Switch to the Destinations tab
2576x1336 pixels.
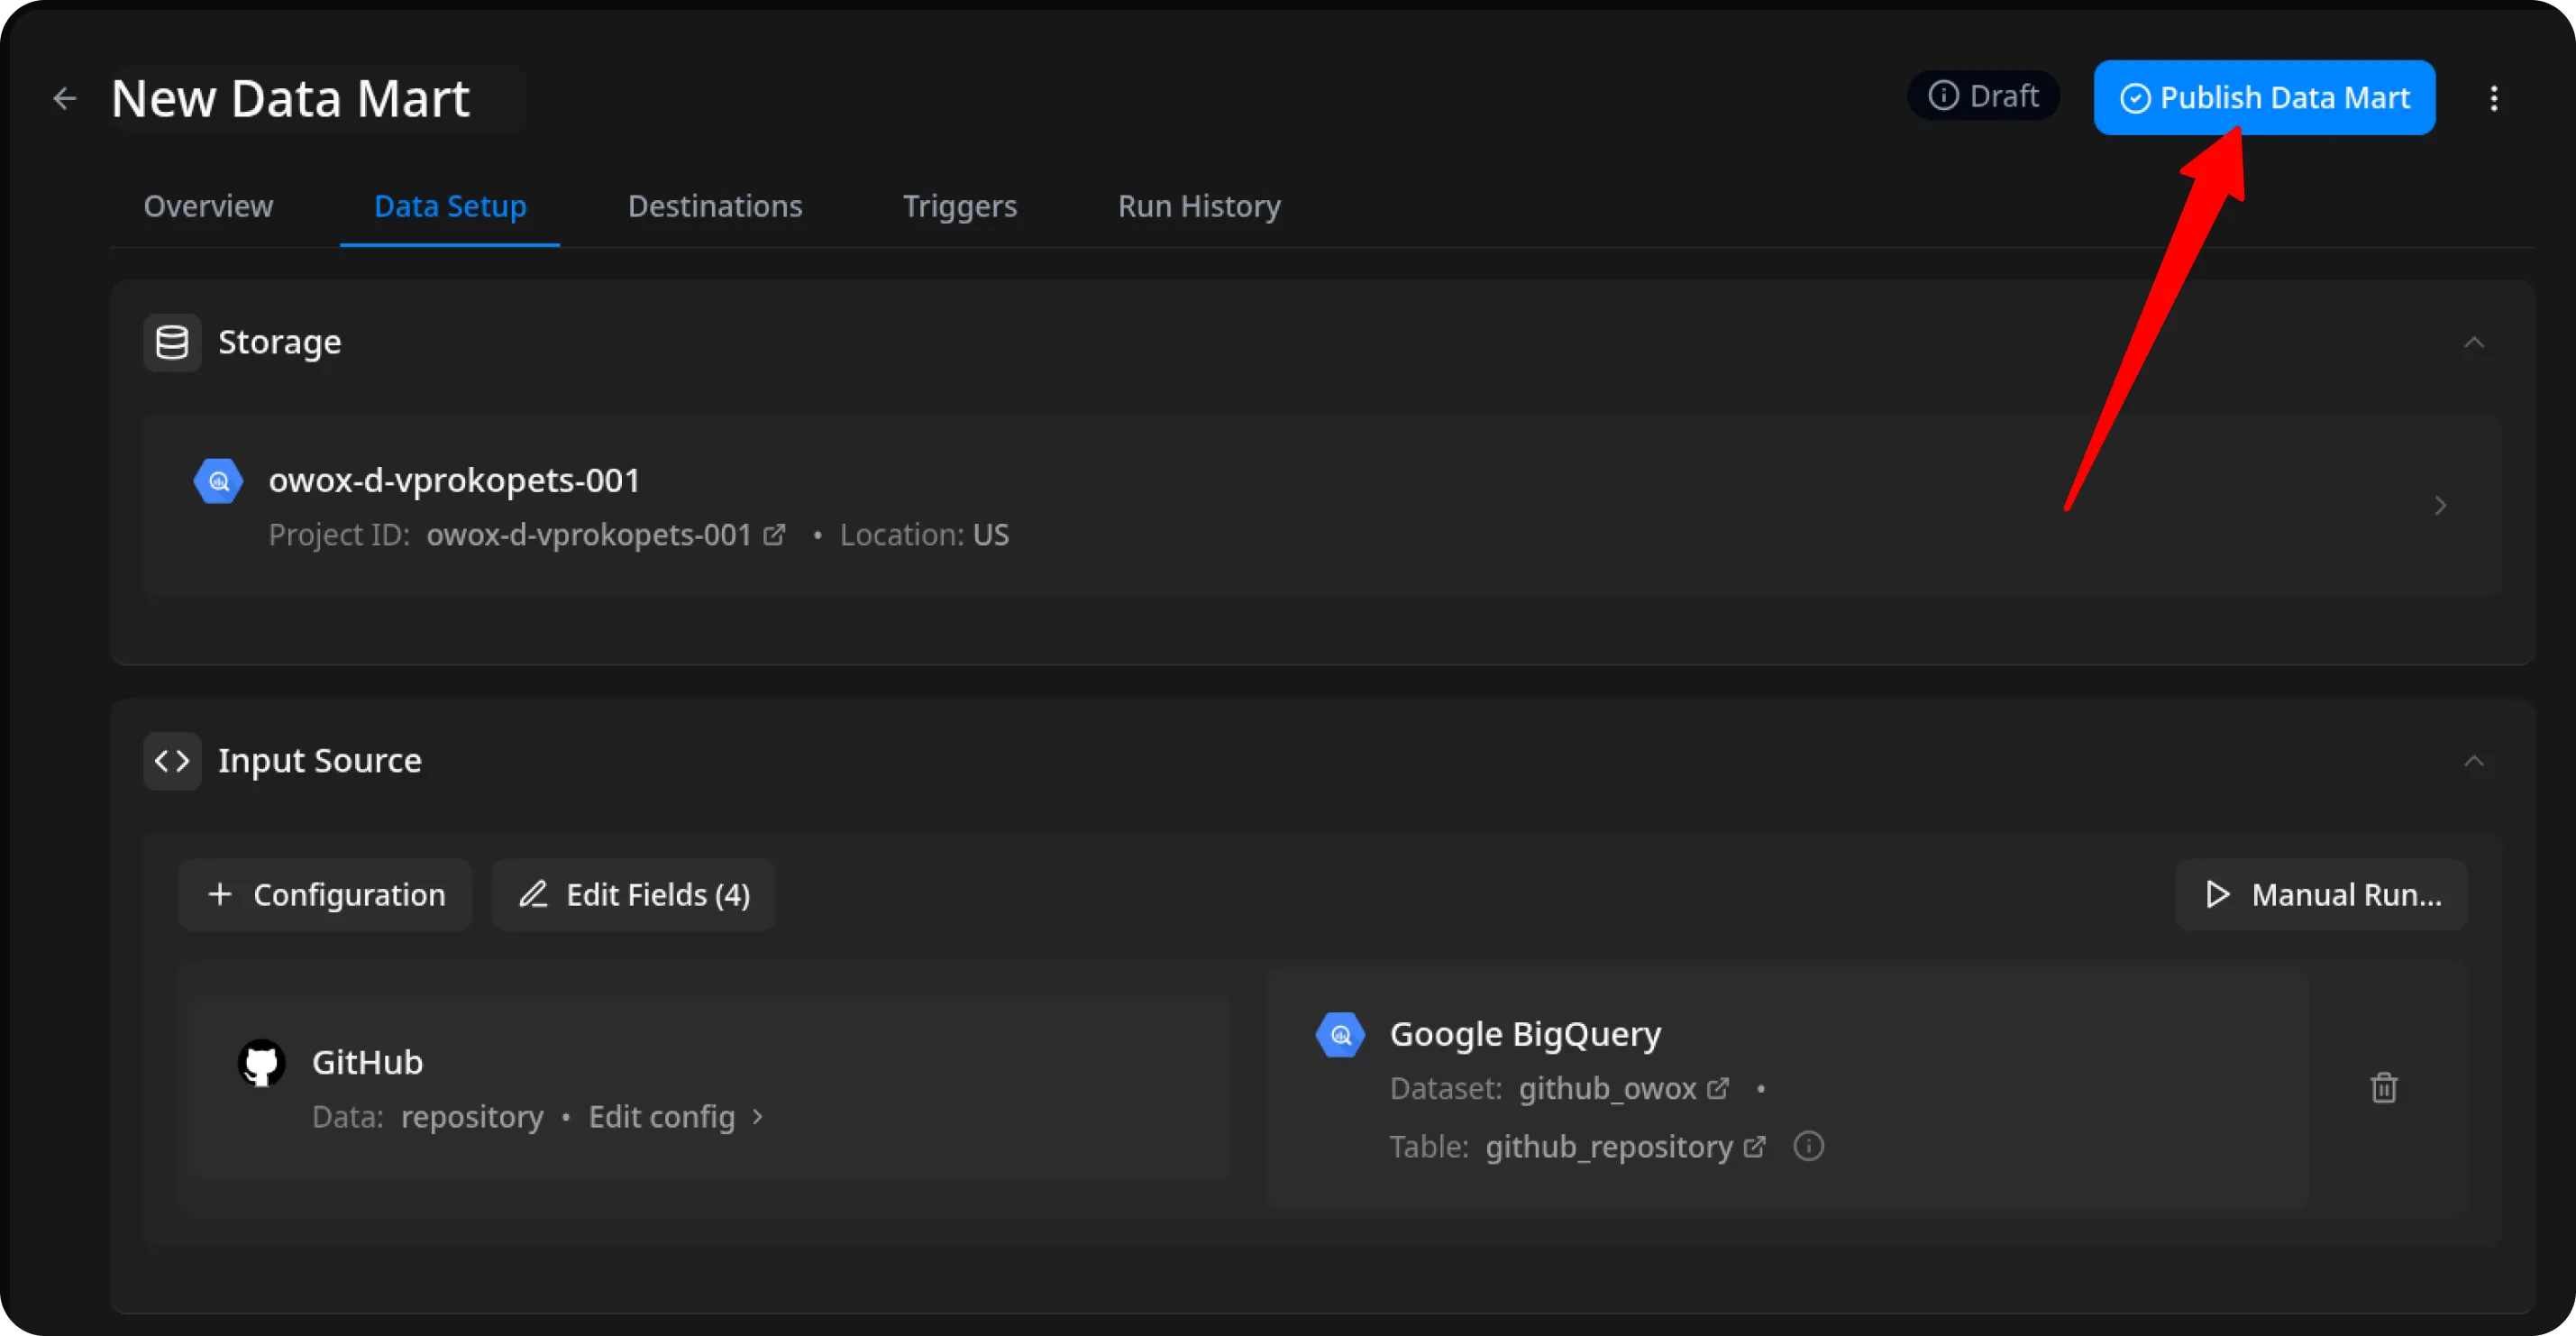tap(715, 206)
